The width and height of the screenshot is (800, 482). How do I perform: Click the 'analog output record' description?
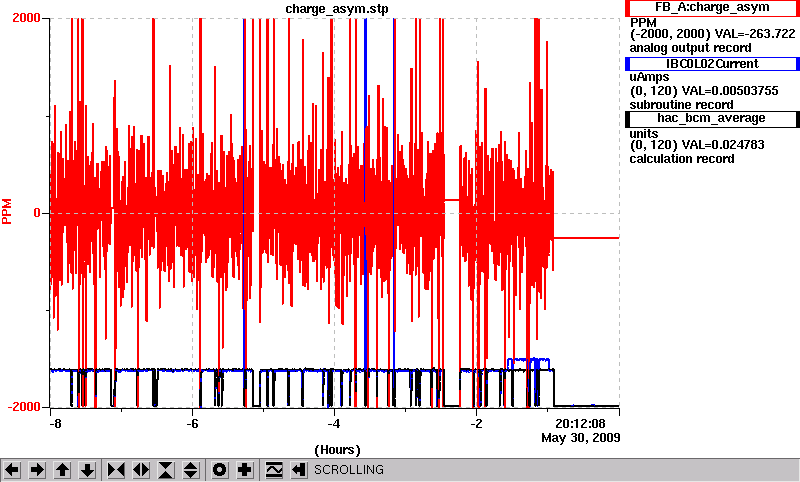coord(690,48)
